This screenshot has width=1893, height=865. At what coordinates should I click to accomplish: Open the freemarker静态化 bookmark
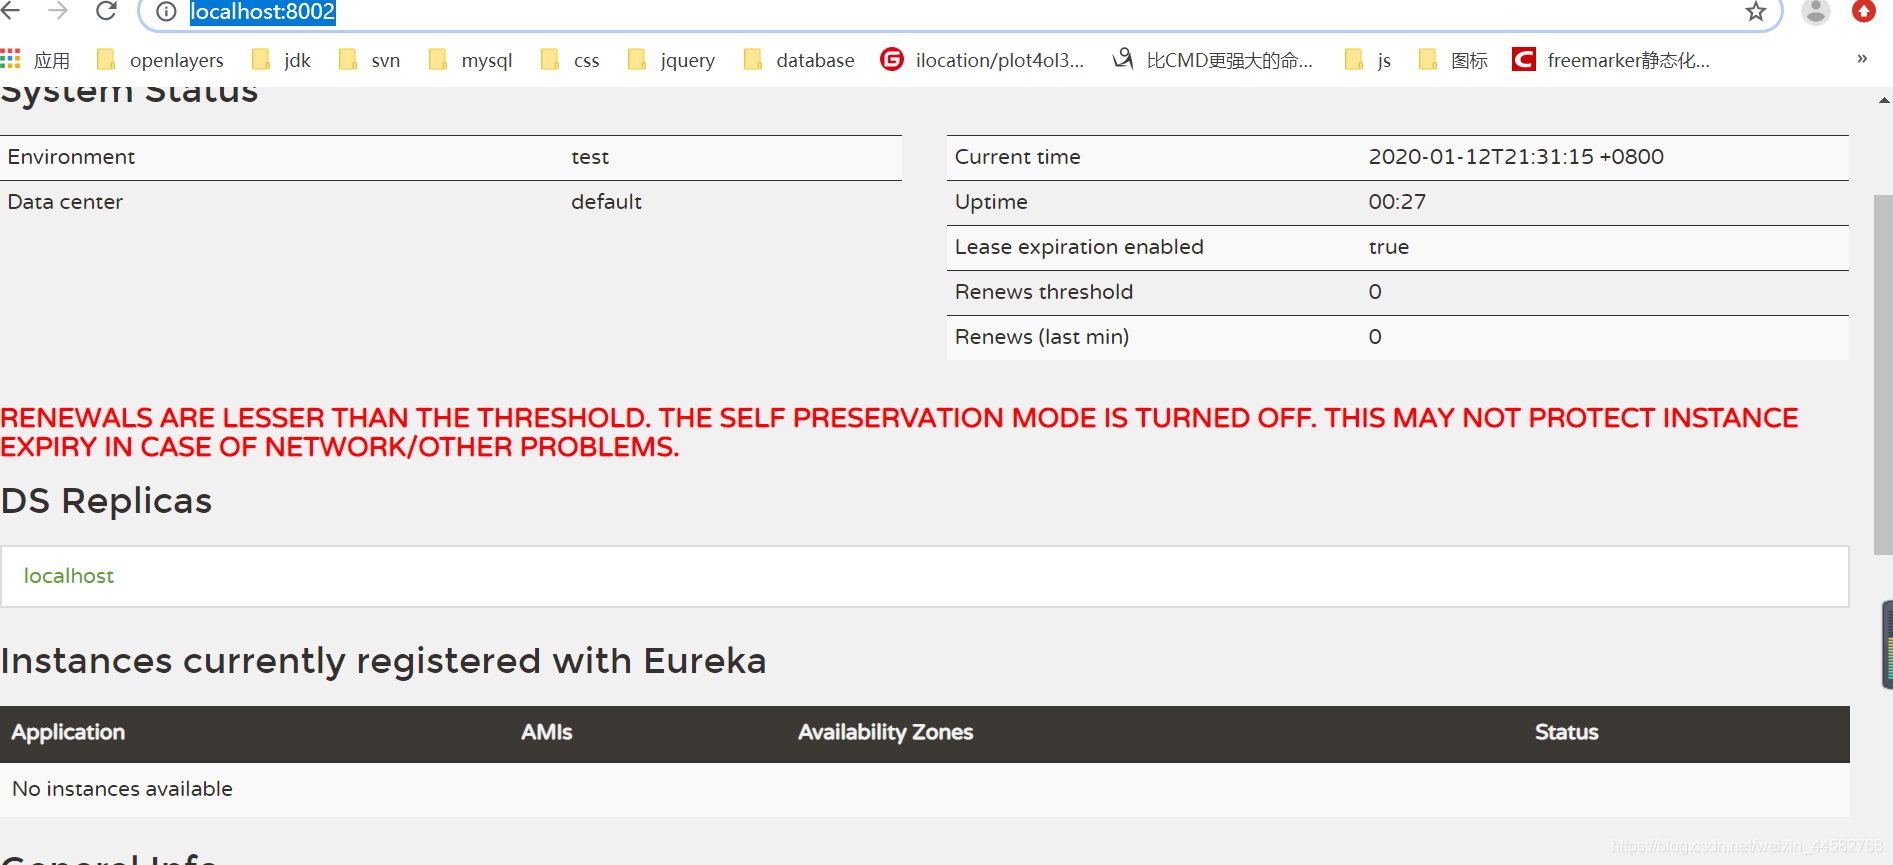(x=1611, y=60)
